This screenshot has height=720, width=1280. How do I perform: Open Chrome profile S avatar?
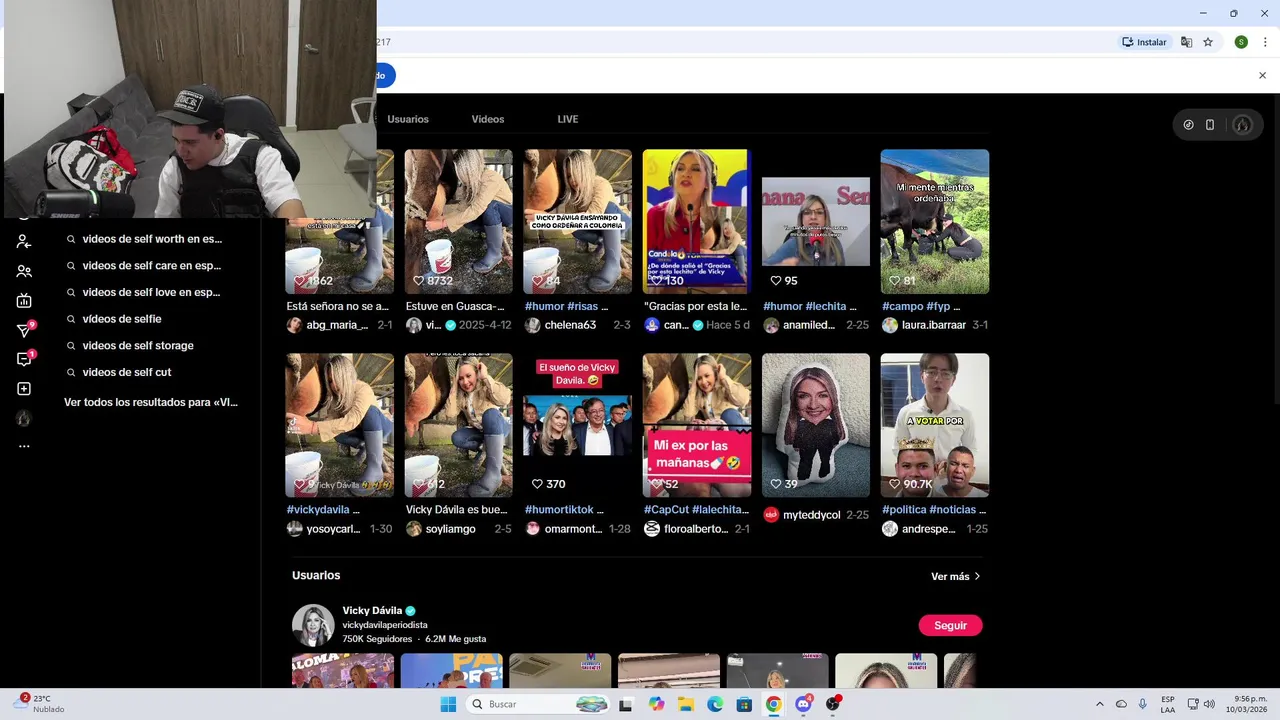click(x=1241, y=42)
